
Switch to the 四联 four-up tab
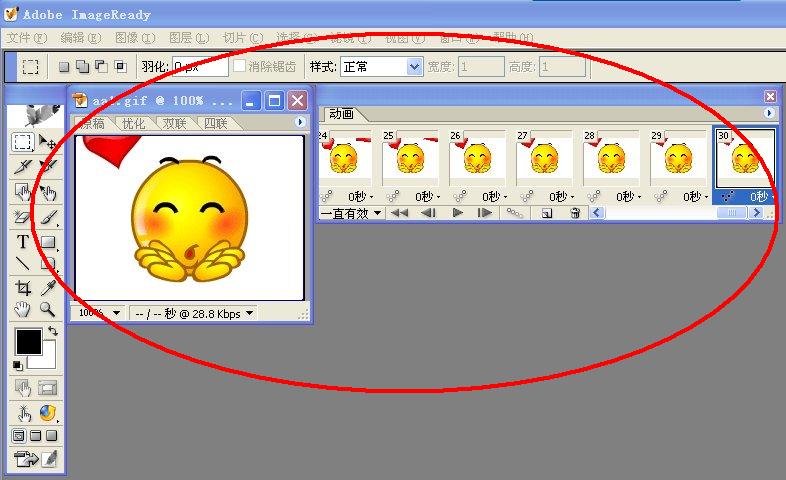216,123
